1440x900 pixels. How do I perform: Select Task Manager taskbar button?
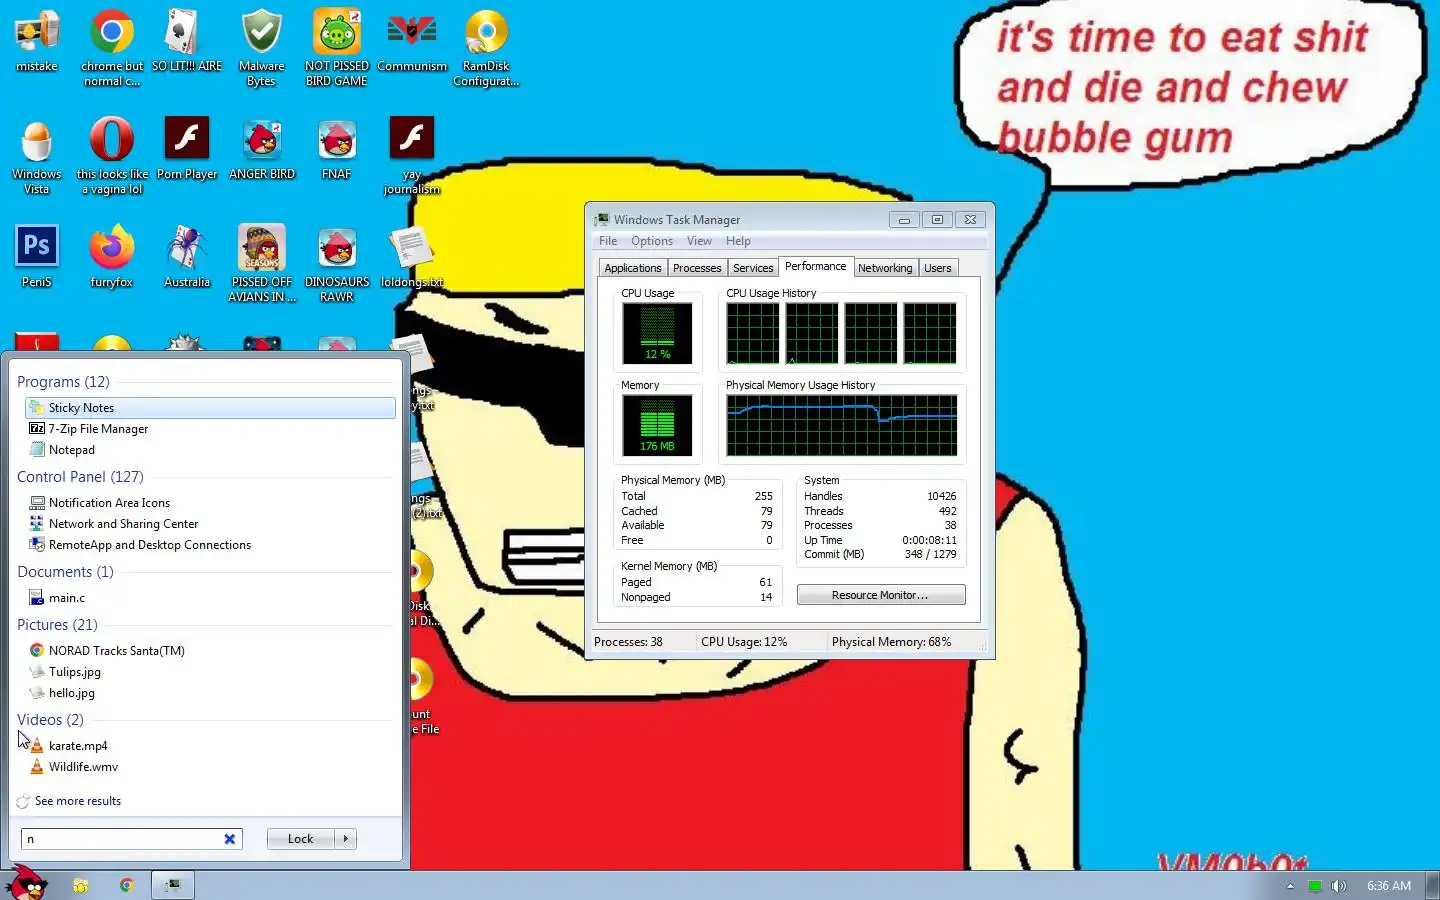(x=173, y=885)
